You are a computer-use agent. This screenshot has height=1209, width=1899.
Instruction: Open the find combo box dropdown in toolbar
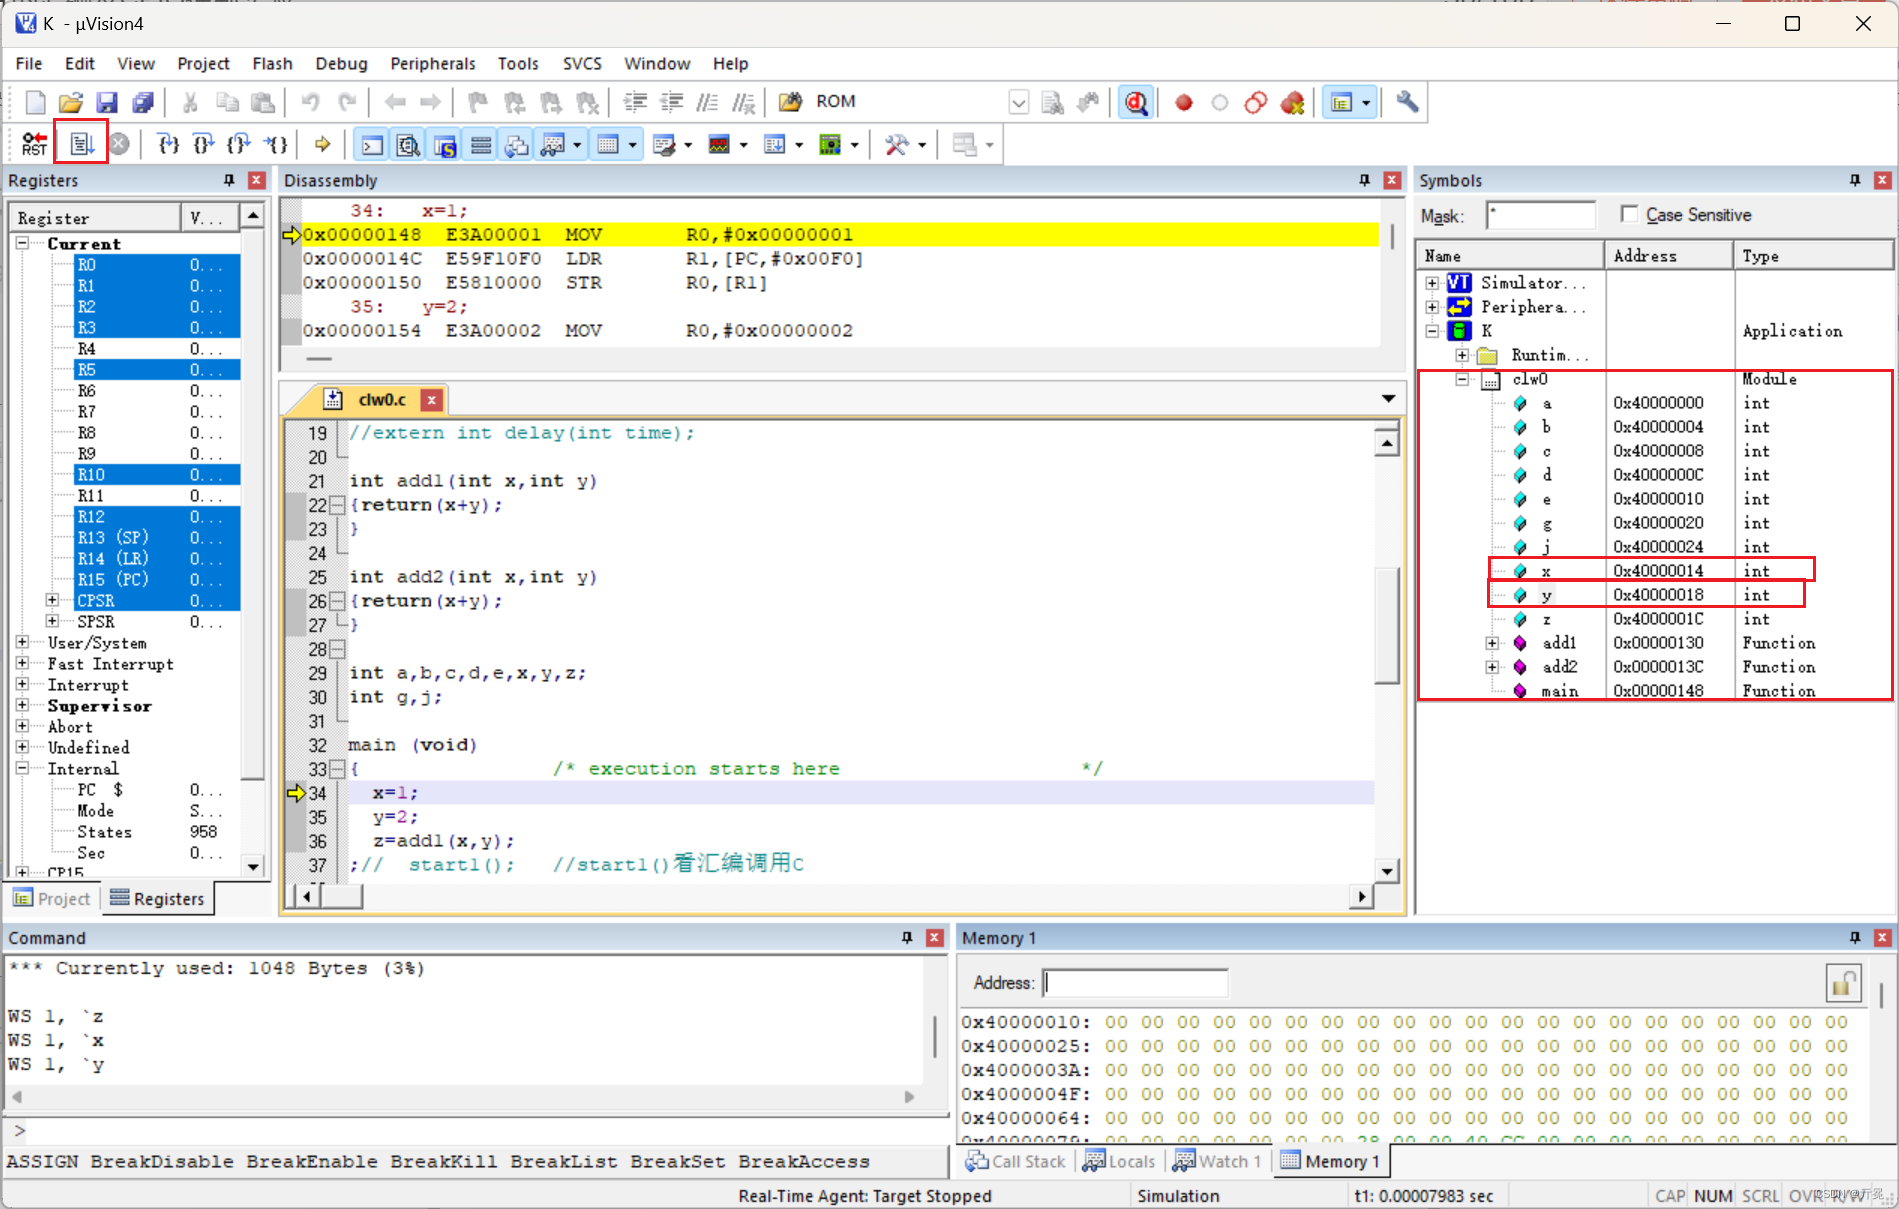click(x=1018, y=102)
